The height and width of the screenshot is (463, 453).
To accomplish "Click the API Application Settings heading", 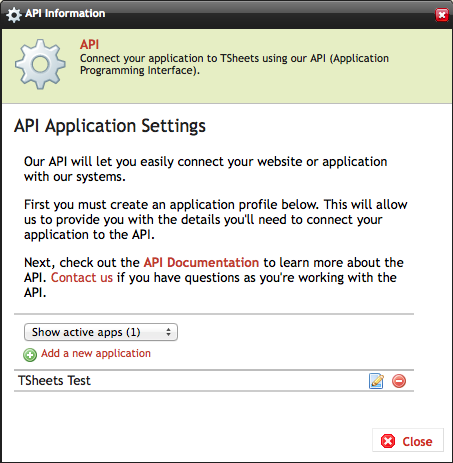I will click(110, 126).
